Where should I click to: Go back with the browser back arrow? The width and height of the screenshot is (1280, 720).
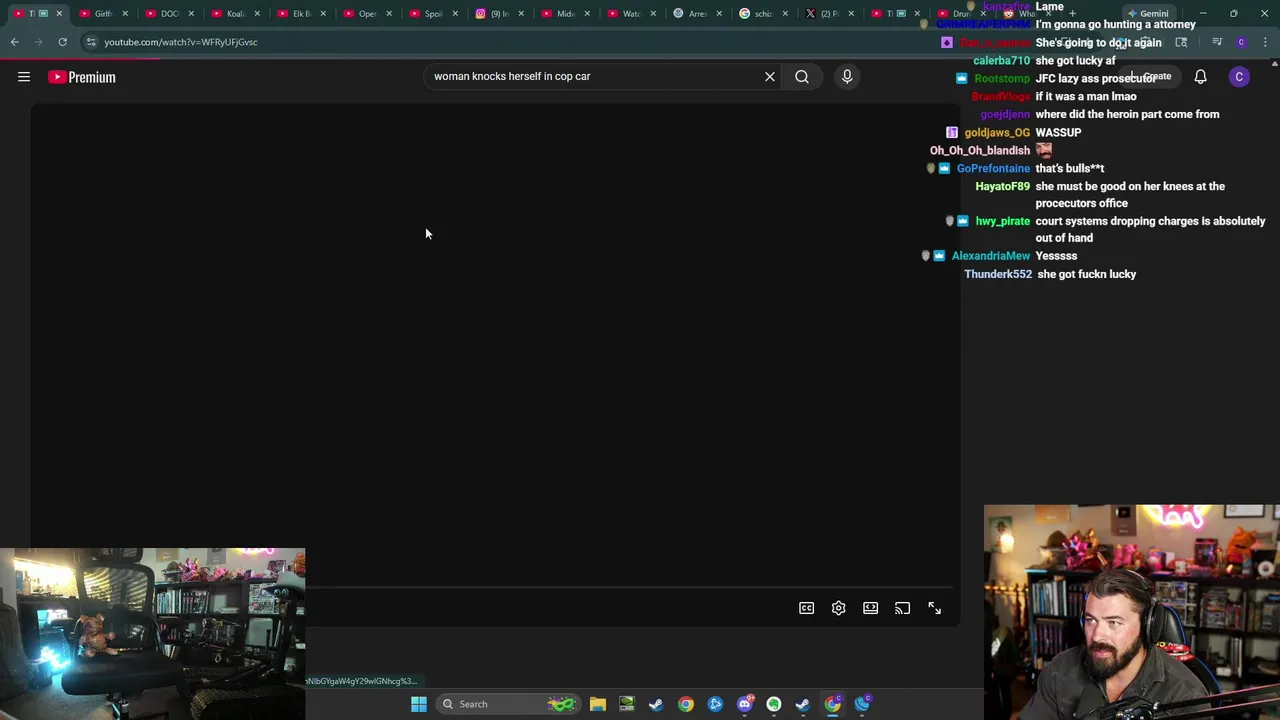coord(15,42)
